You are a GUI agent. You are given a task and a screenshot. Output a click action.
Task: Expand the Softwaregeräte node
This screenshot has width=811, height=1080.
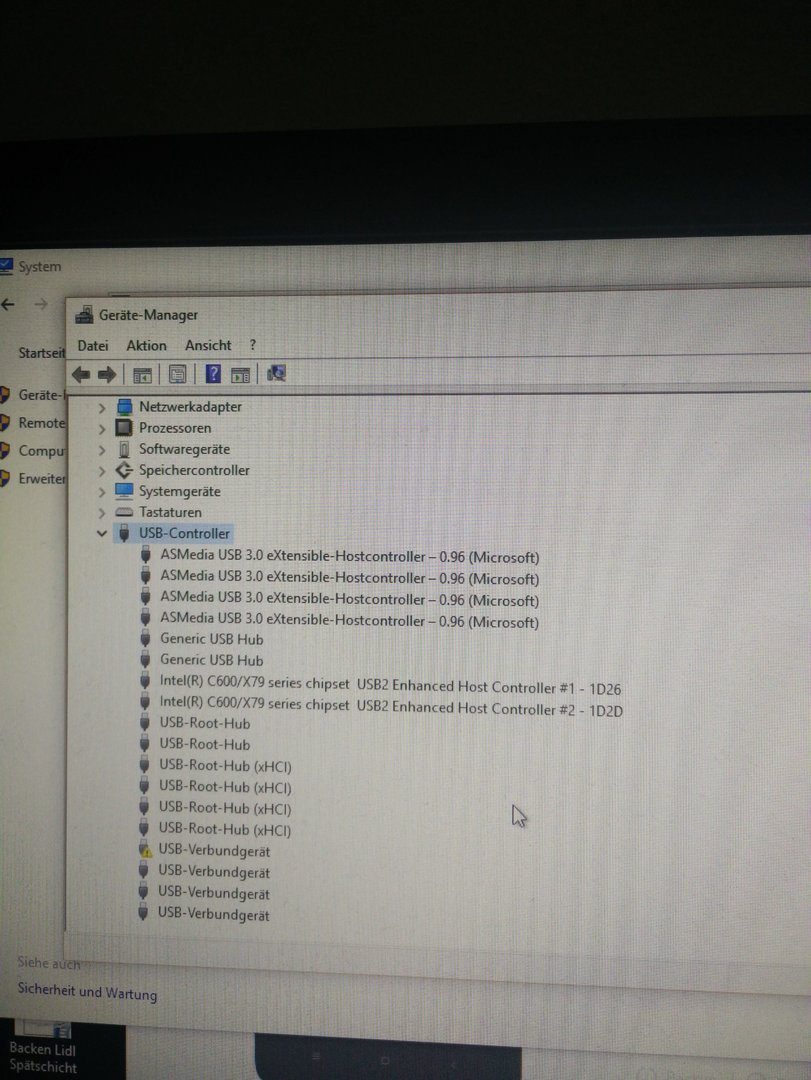tap(102, 450)
